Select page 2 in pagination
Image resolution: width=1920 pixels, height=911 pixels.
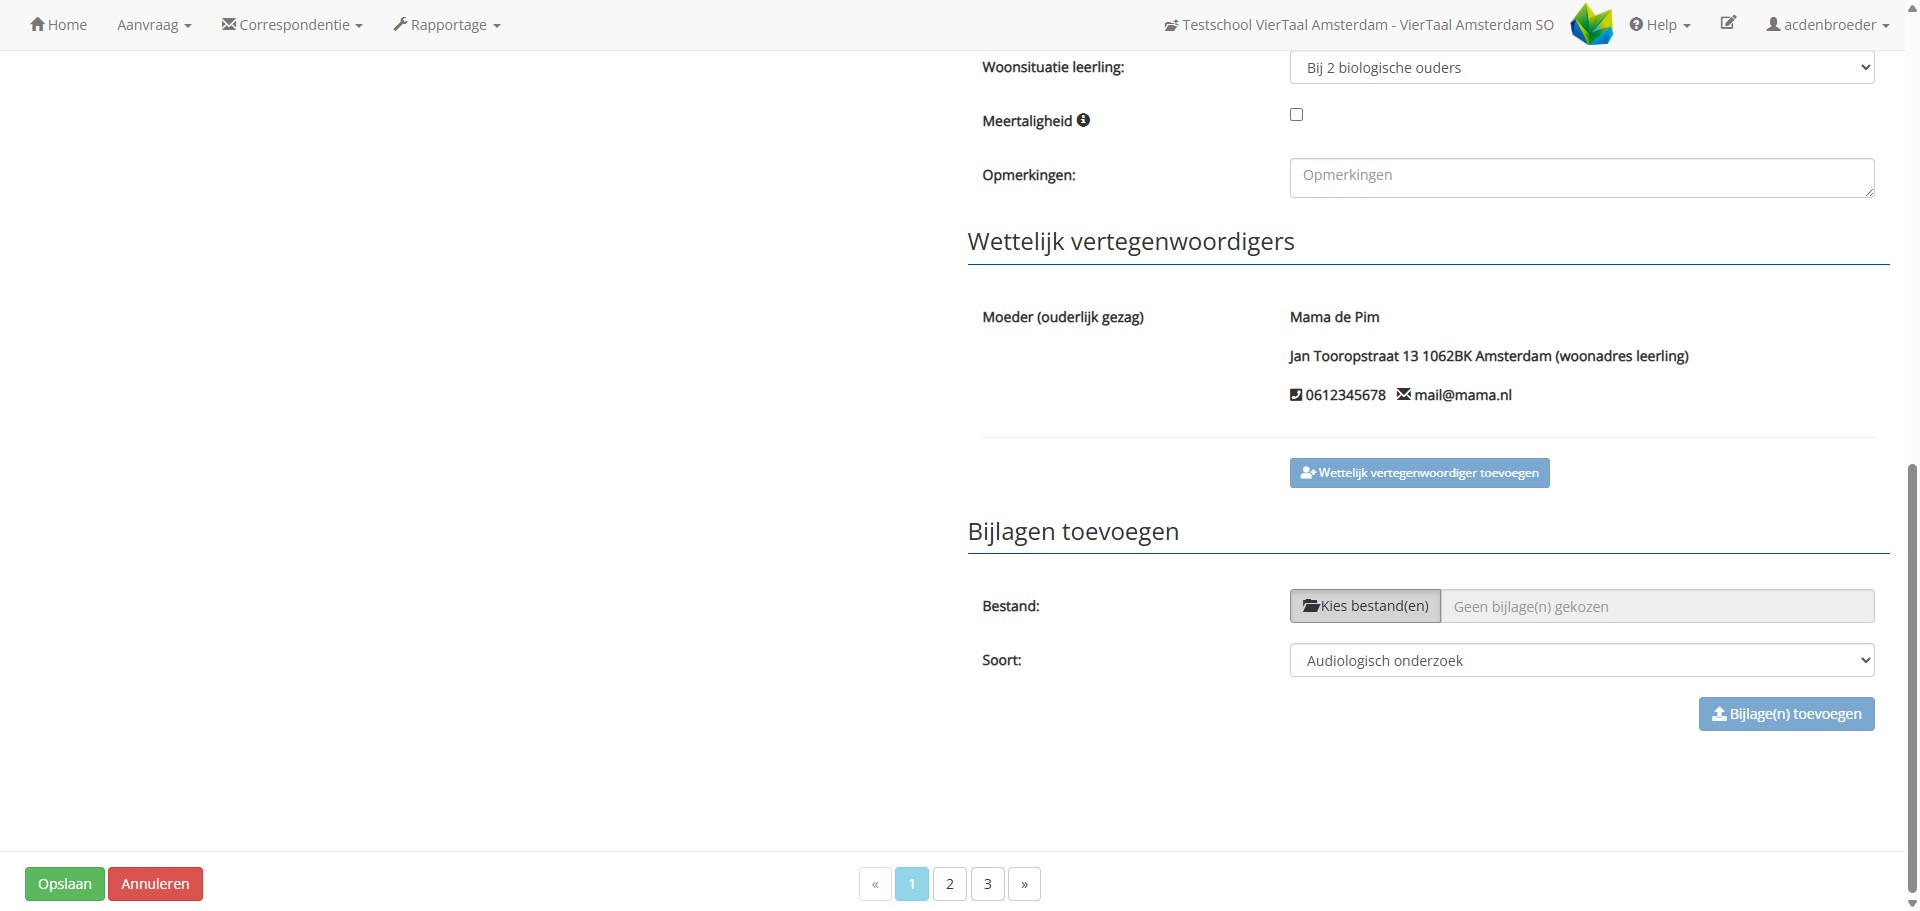tap(950, 884)
